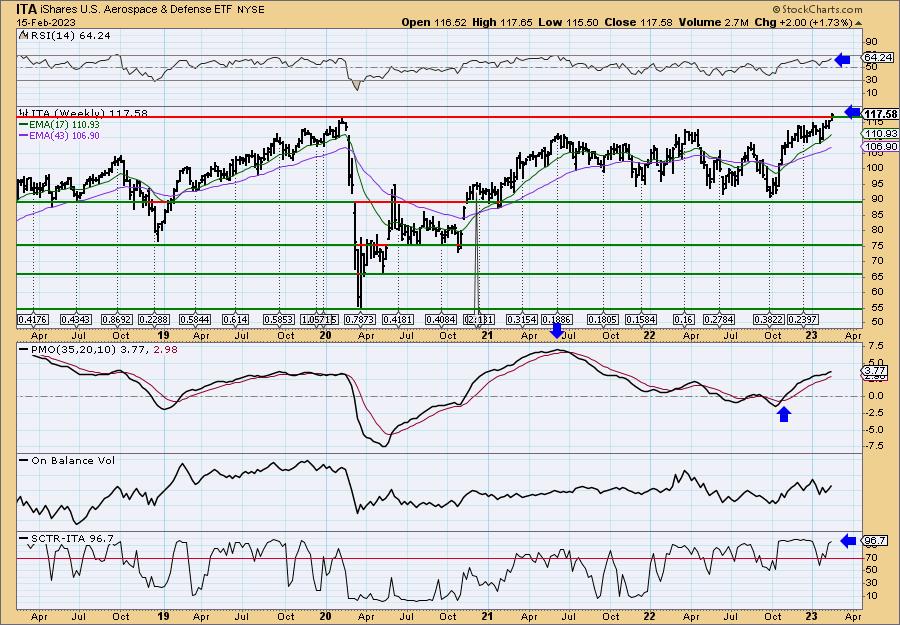Click the 3.77 PMO tag on right axis
The width and height of the screenshot is (900, 625).
tap(875, 371)
